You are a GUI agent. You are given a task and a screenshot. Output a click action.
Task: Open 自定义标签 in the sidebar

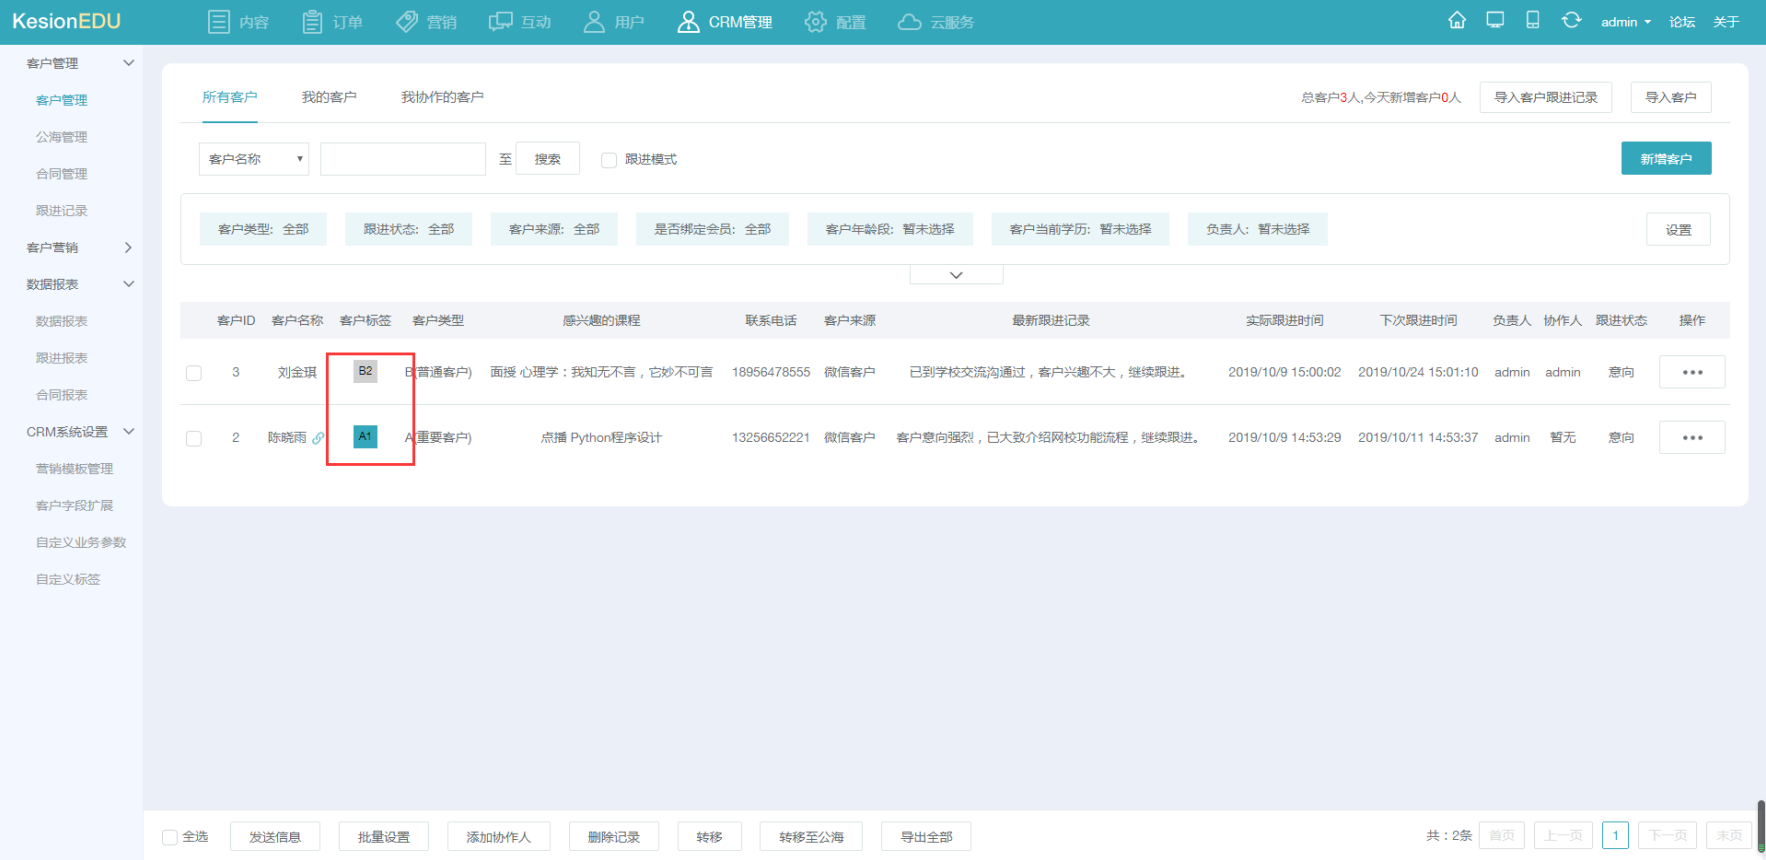pos(68,579)
